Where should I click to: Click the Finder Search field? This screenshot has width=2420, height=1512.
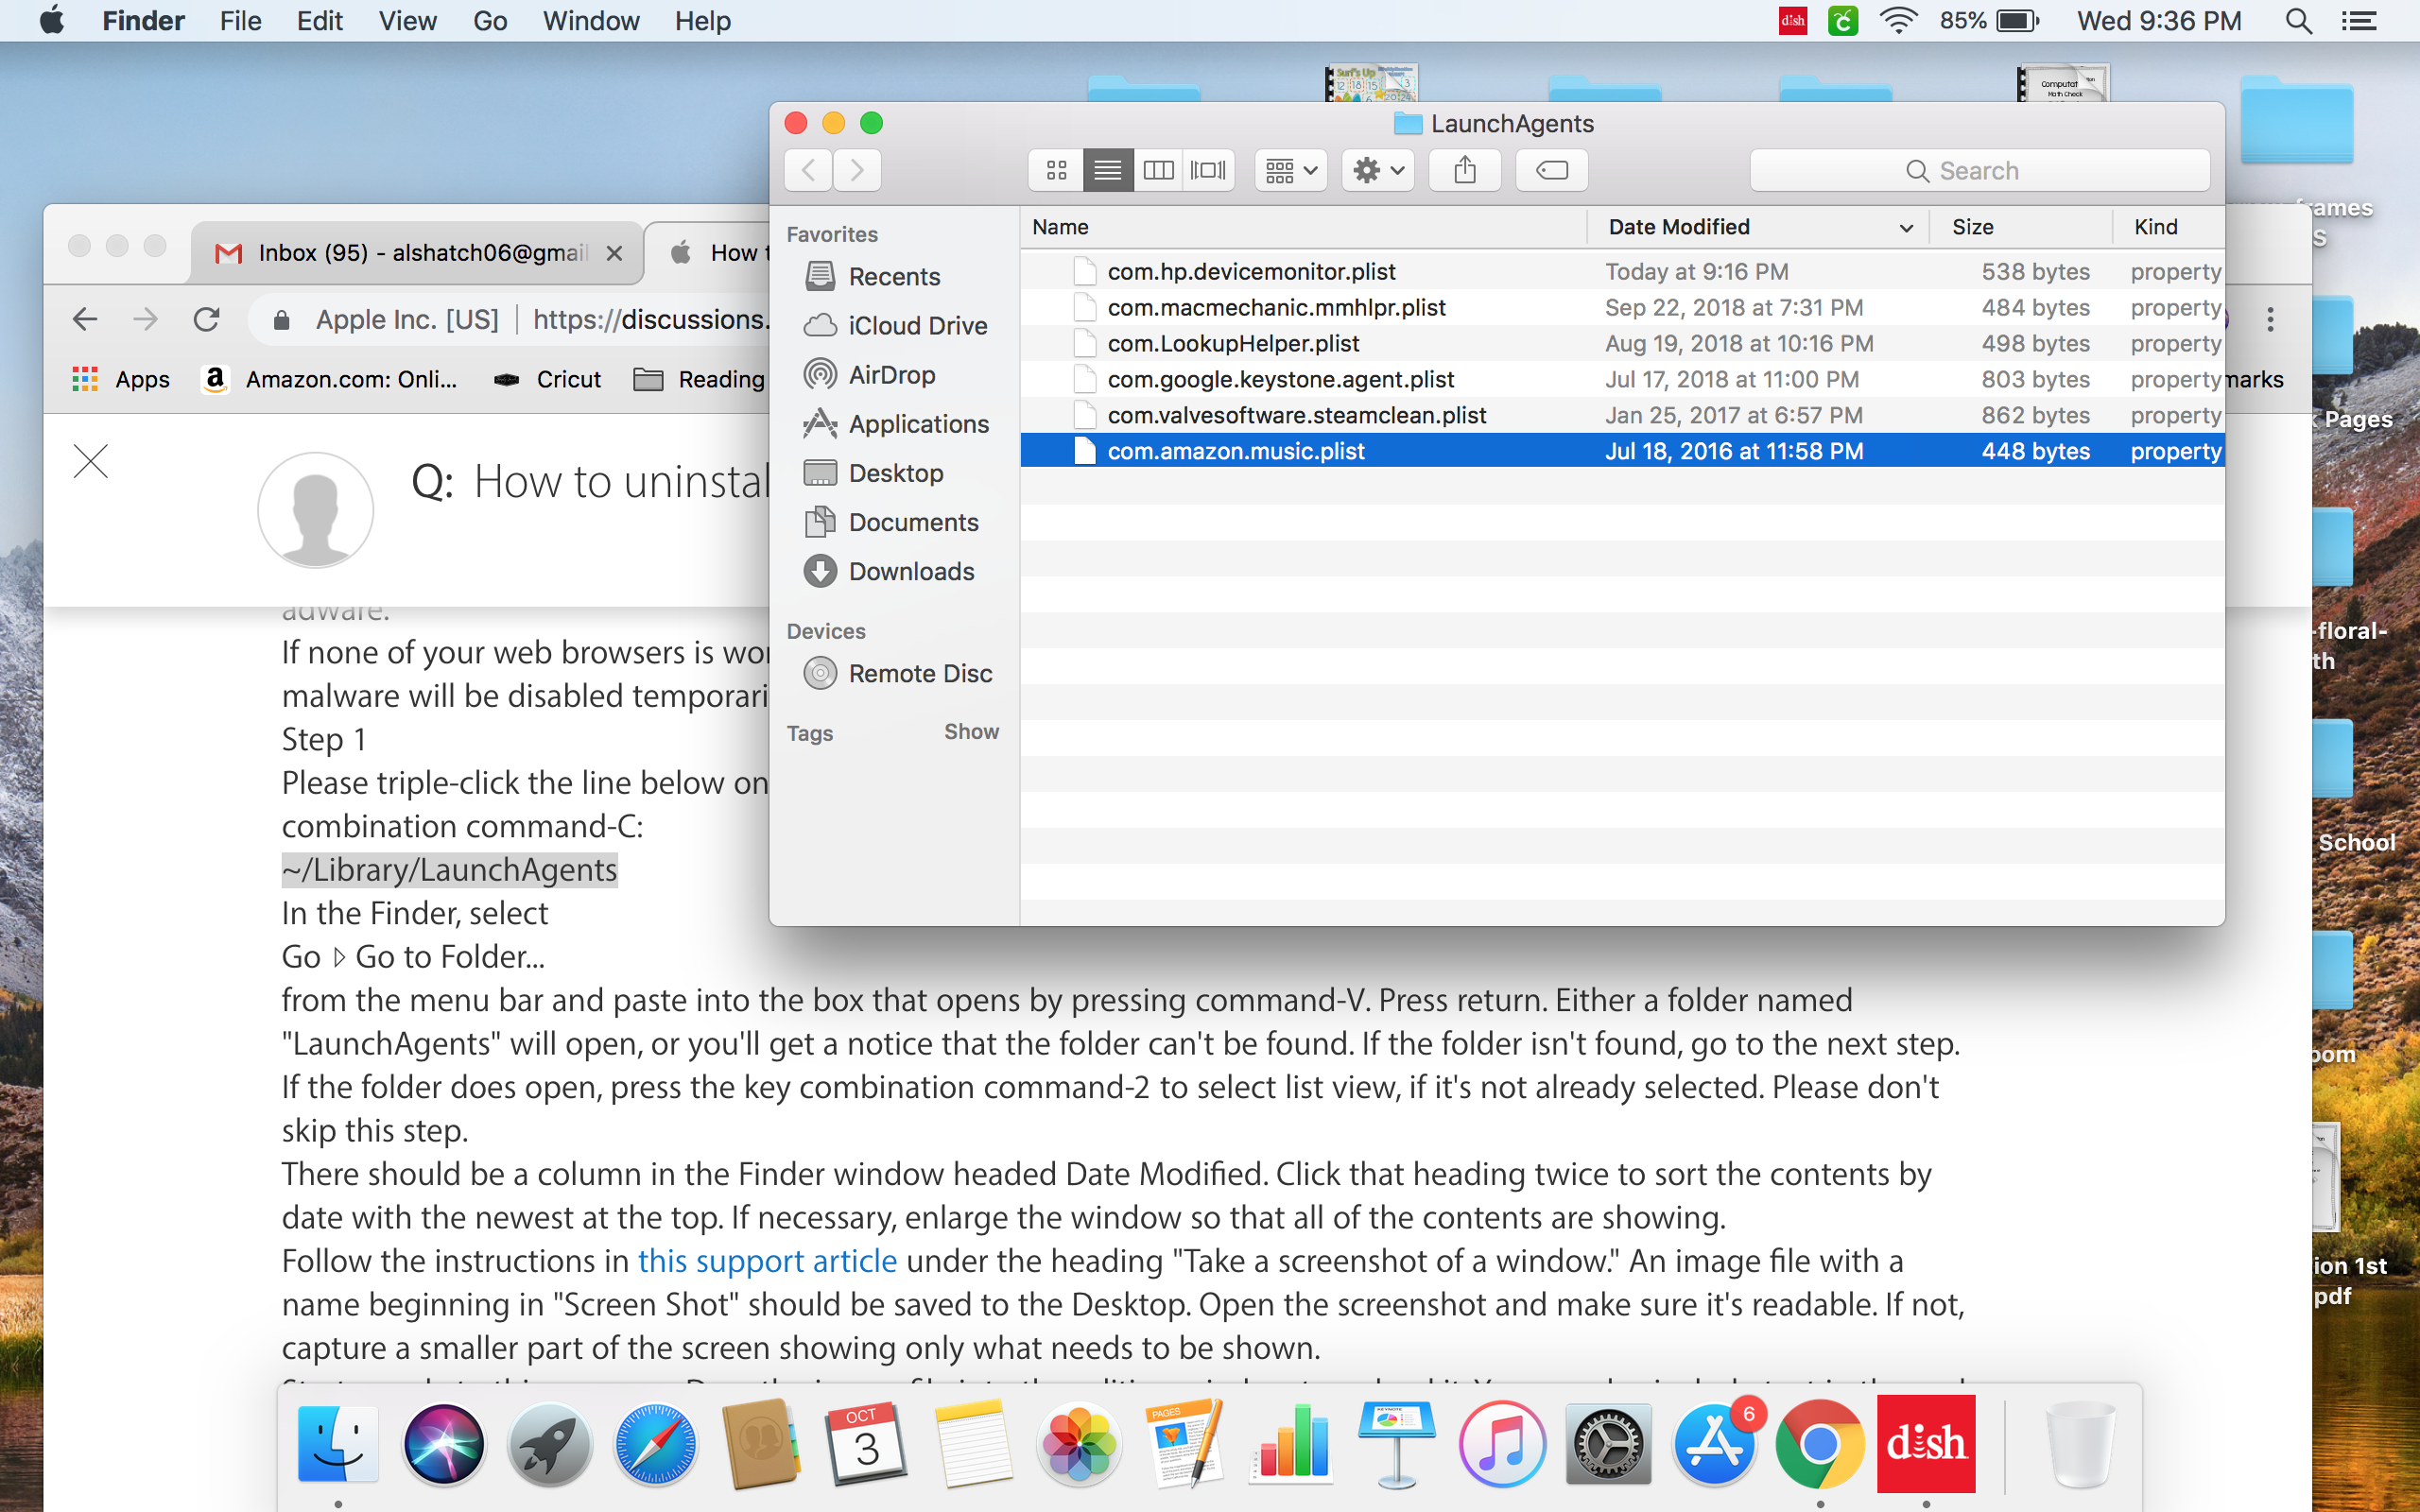[1978, 170]
